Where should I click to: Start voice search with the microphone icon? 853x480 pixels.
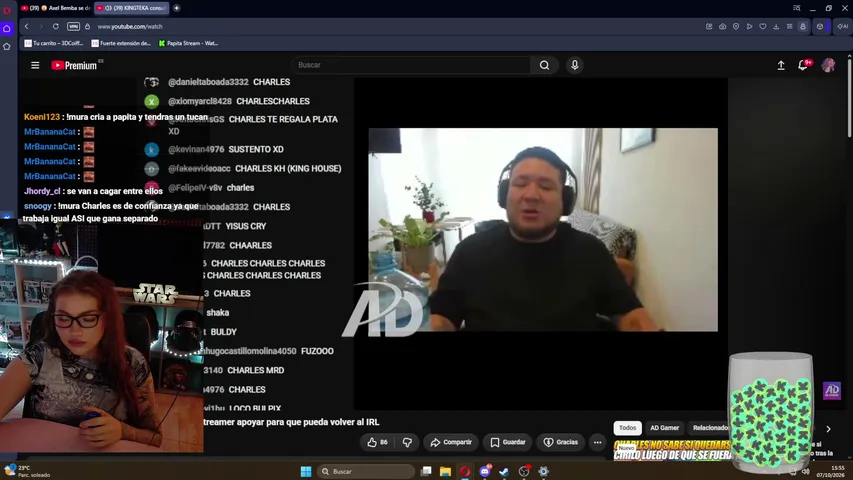coord(574,65)
